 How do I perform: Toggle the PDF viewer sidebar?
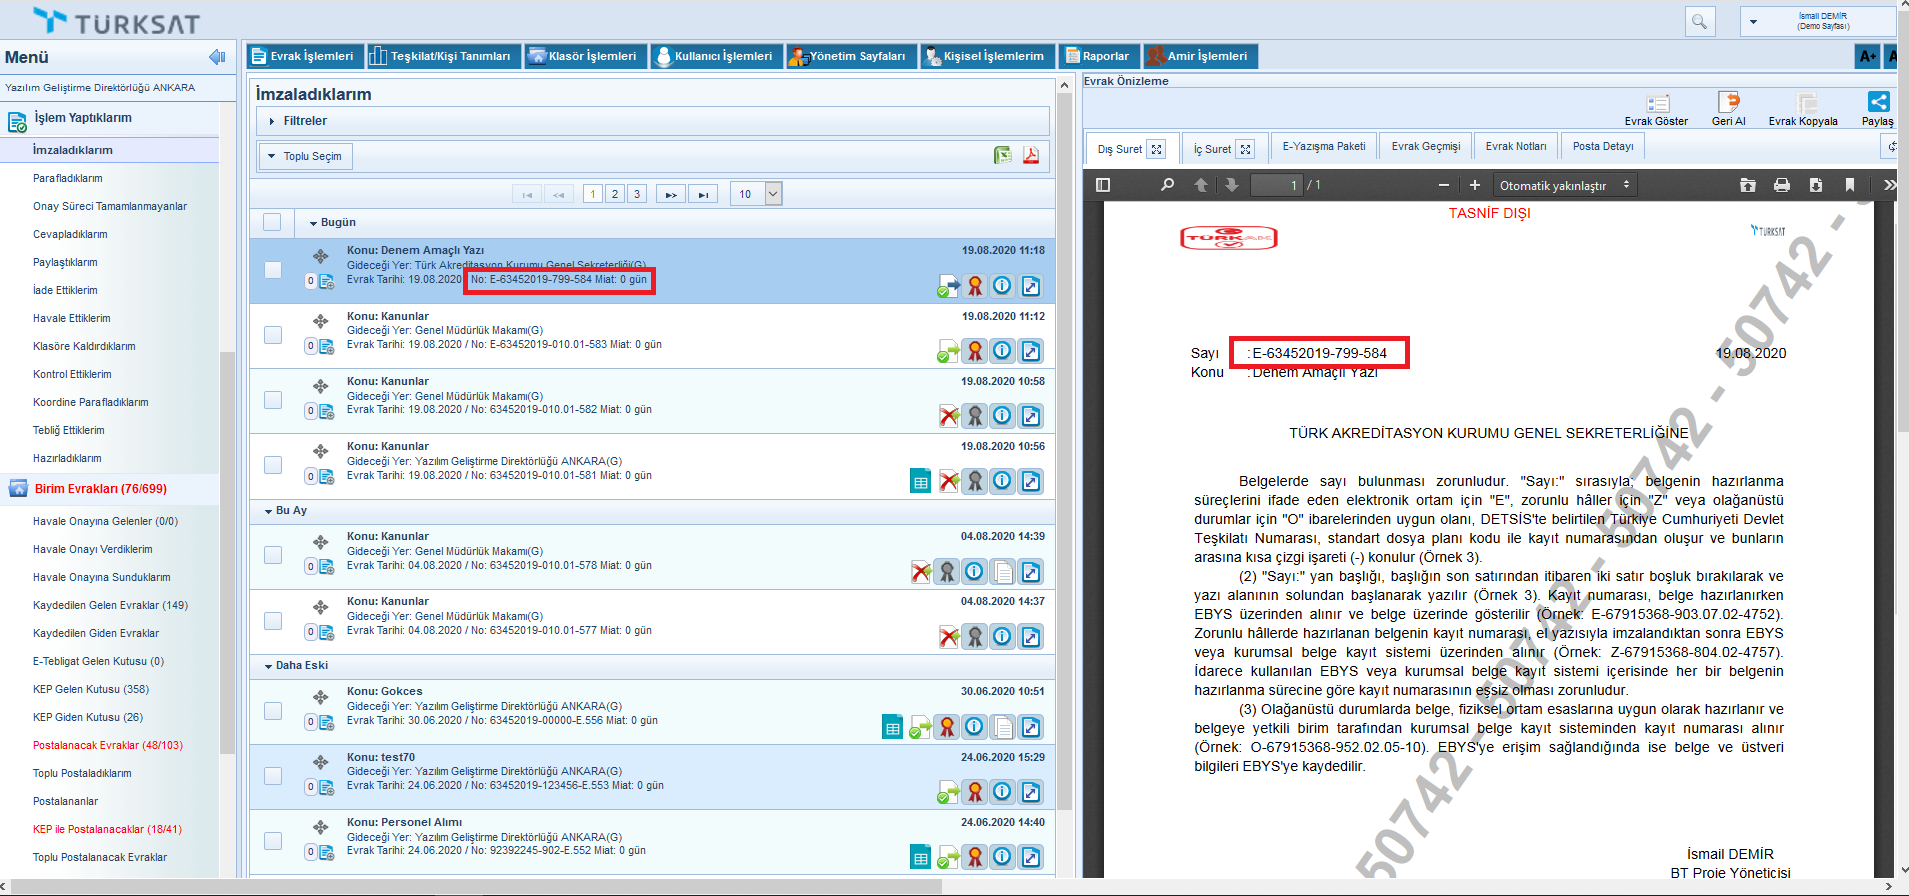1103,185
